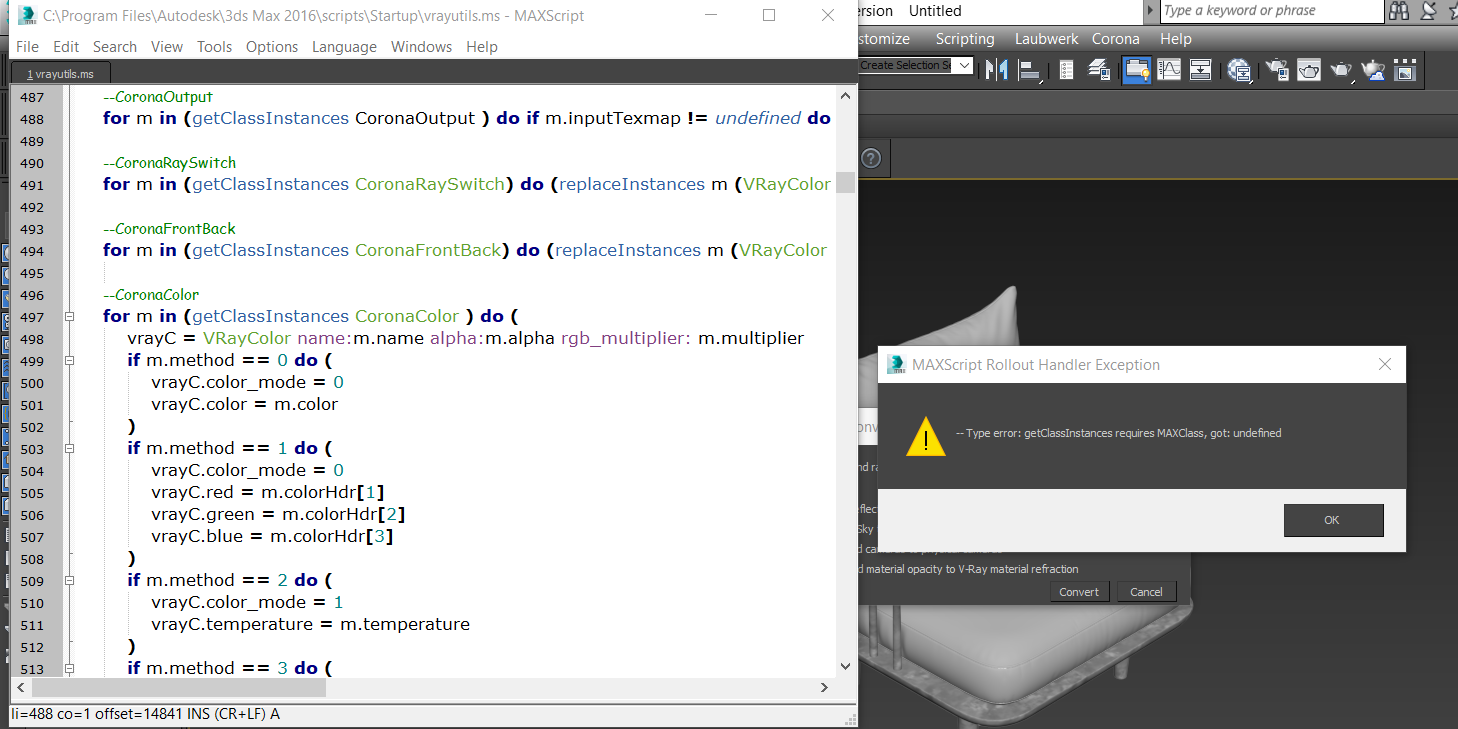
Task: Open the Schematic View icon
Action: 1201,69
